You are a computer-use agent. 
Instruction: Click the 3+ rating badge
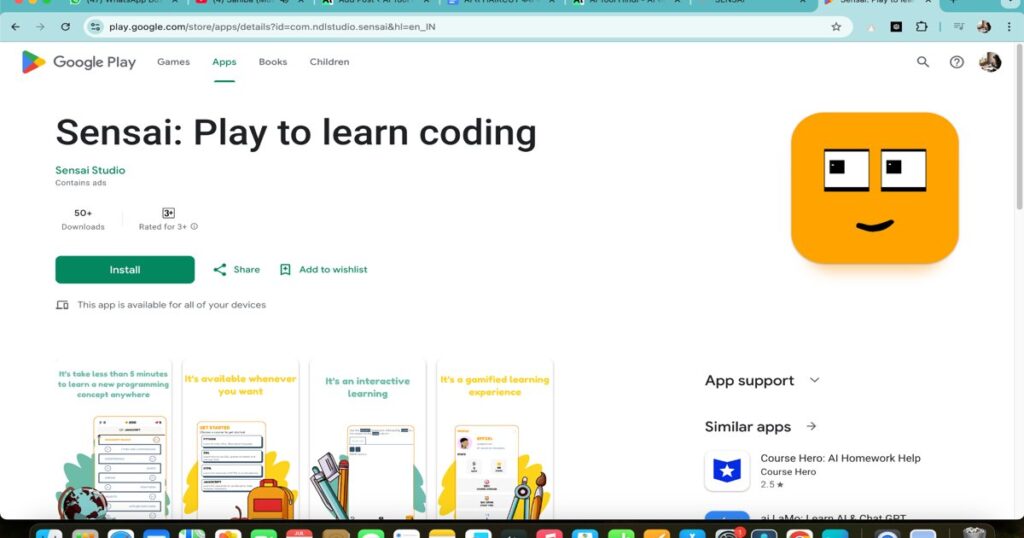coord(168,213)
